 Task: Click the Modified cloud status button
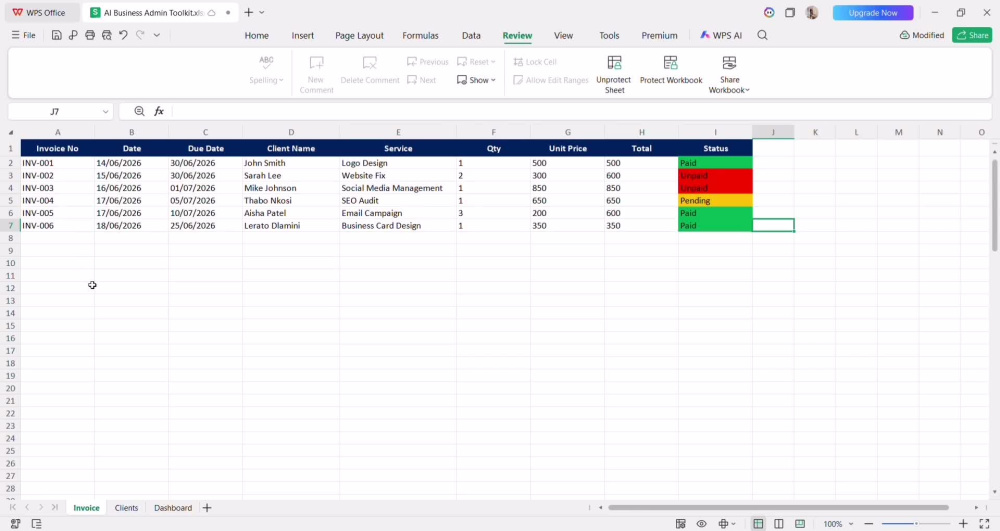coord(922,35)
